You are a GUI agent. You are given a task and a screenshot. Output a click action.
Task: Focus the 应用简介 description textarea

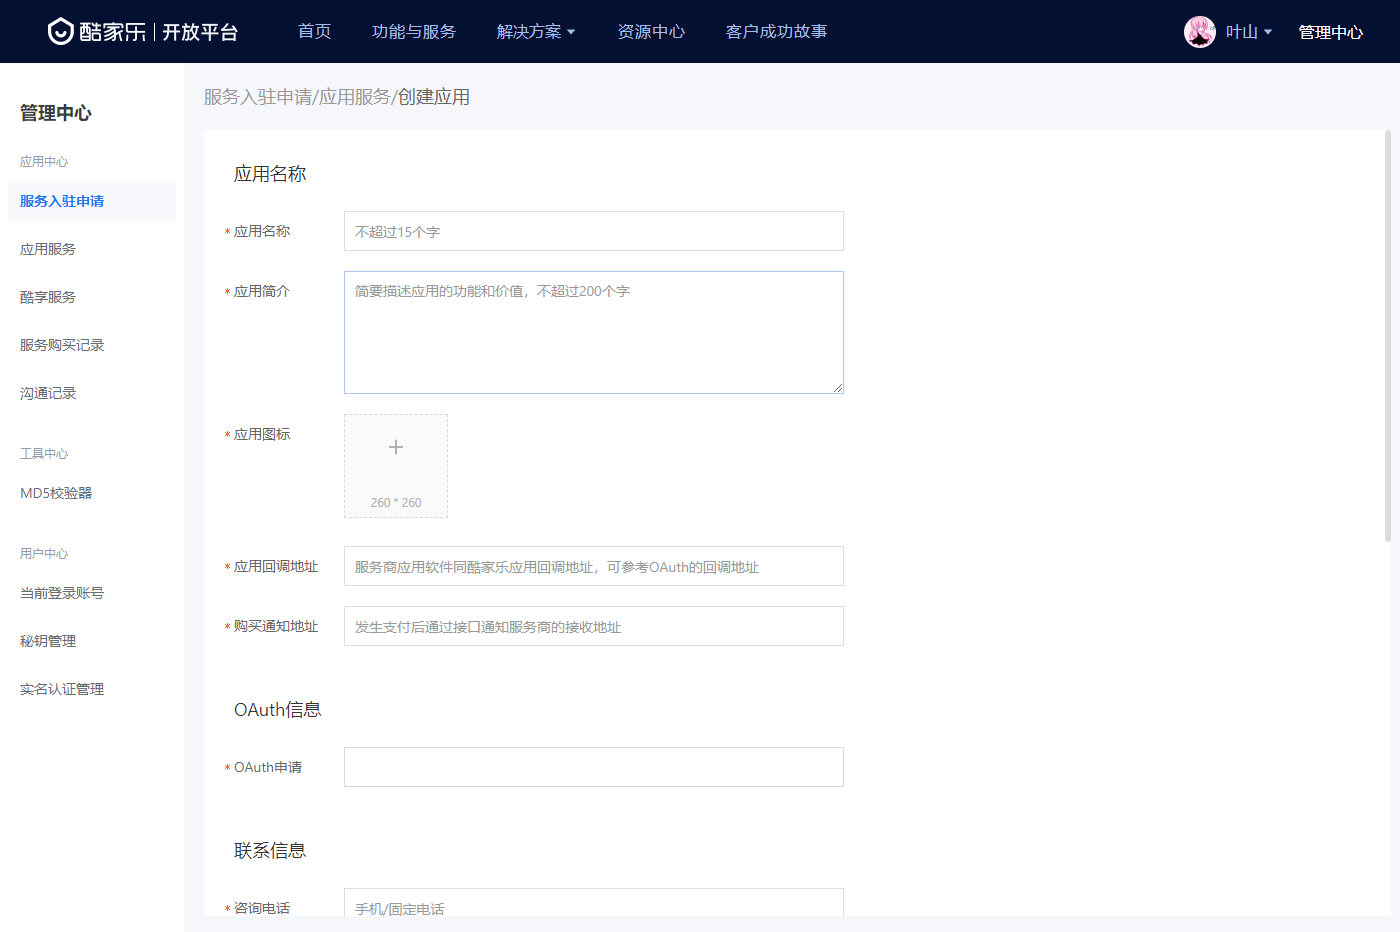click(593, 332)
